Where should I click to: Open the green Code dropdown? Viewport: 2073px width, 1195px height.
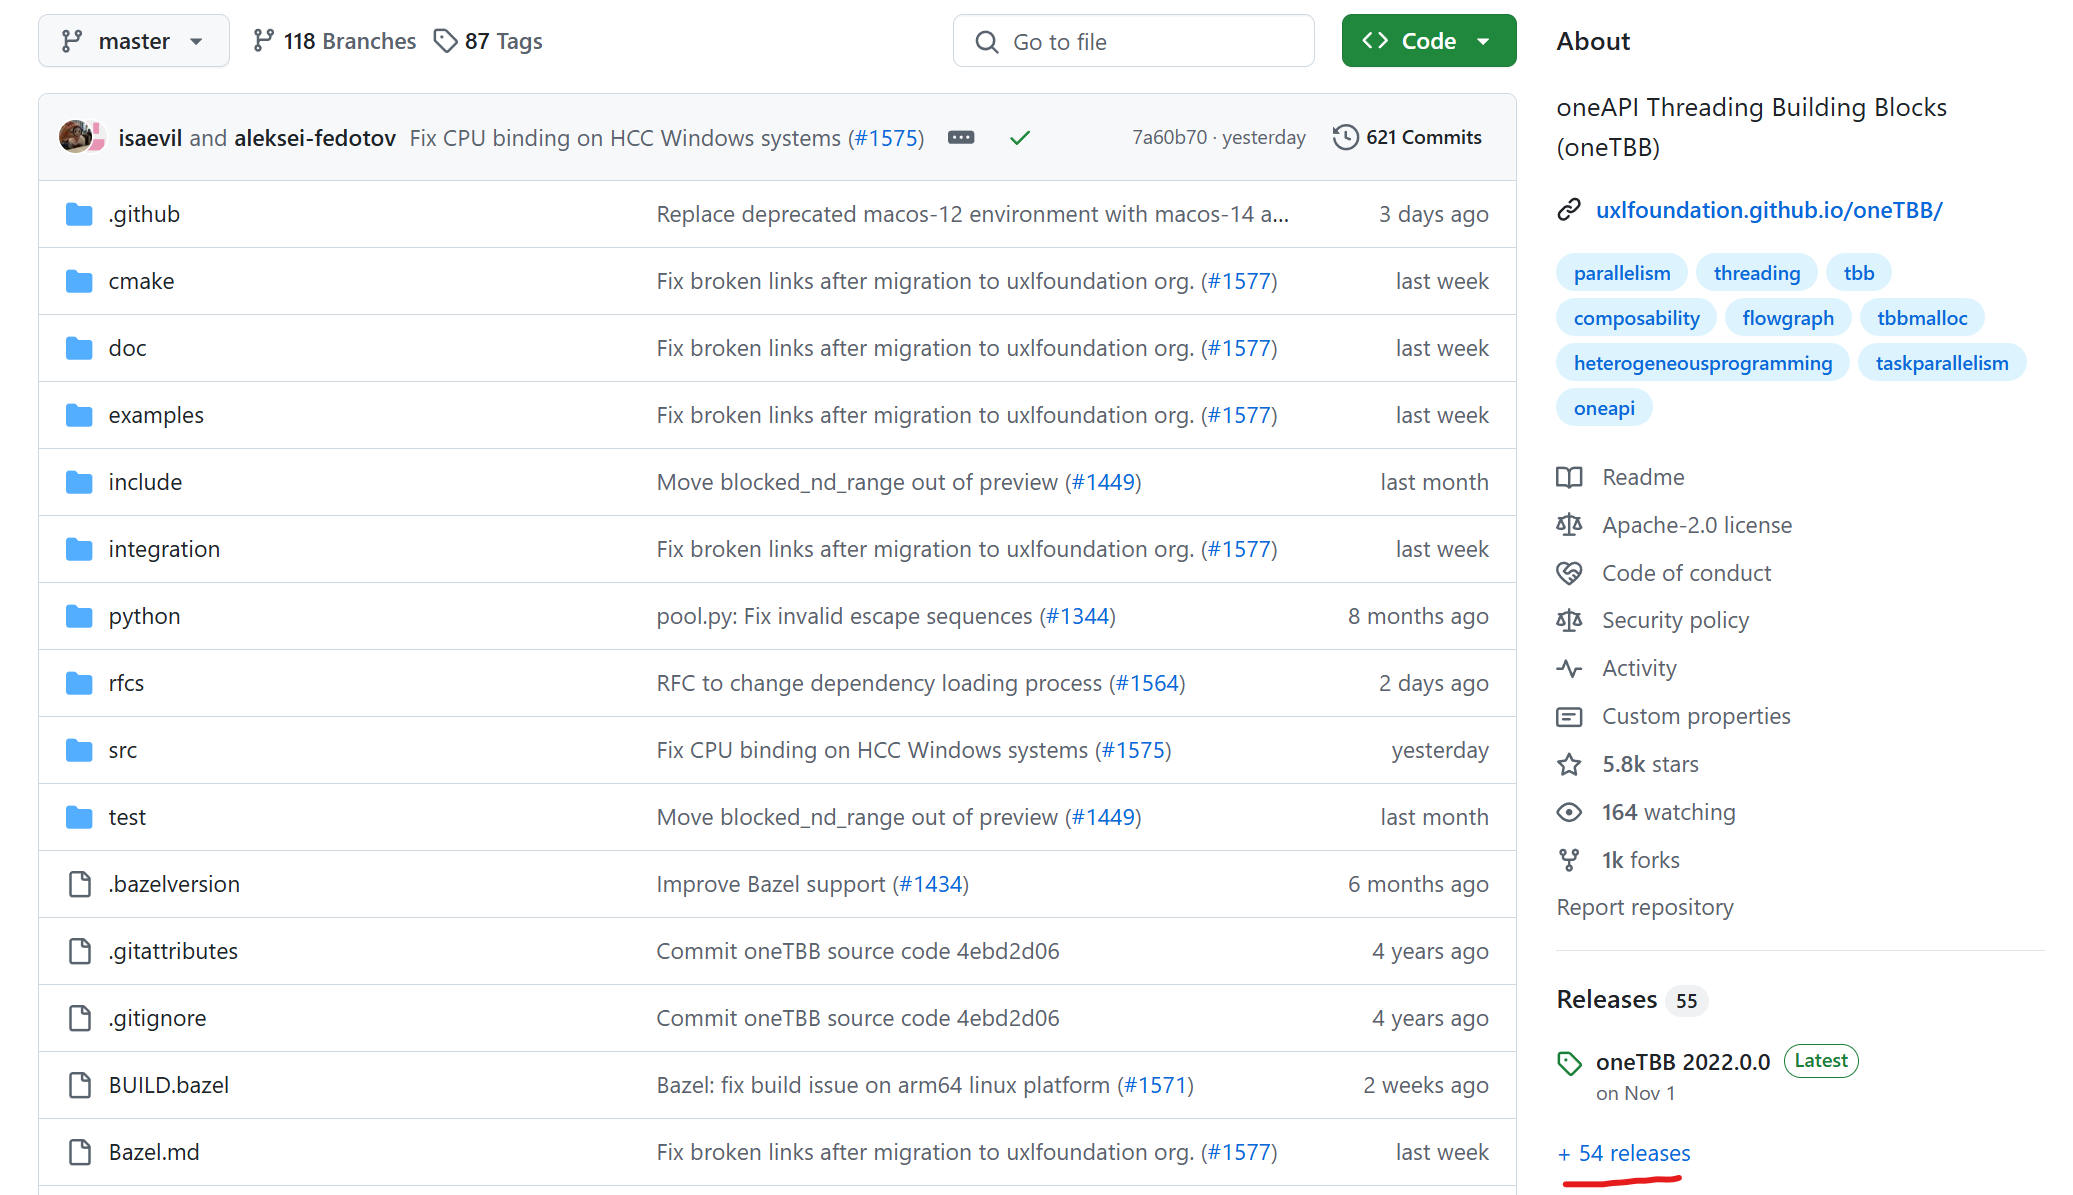click(1428, 41)
